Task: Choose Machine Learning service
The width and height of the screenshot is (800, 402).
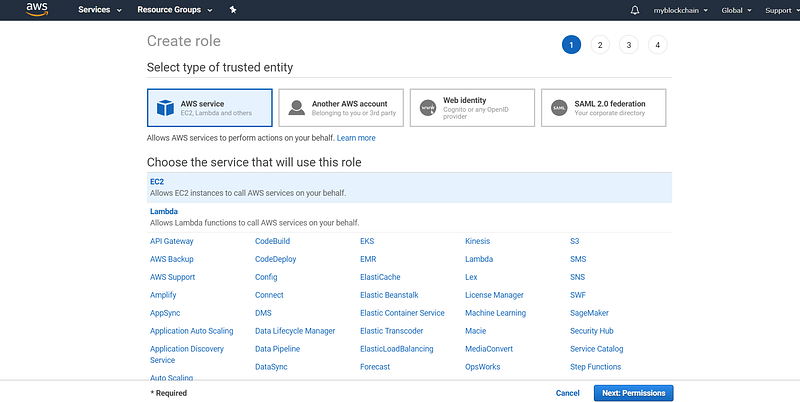Action: click(x=495, y=313)
